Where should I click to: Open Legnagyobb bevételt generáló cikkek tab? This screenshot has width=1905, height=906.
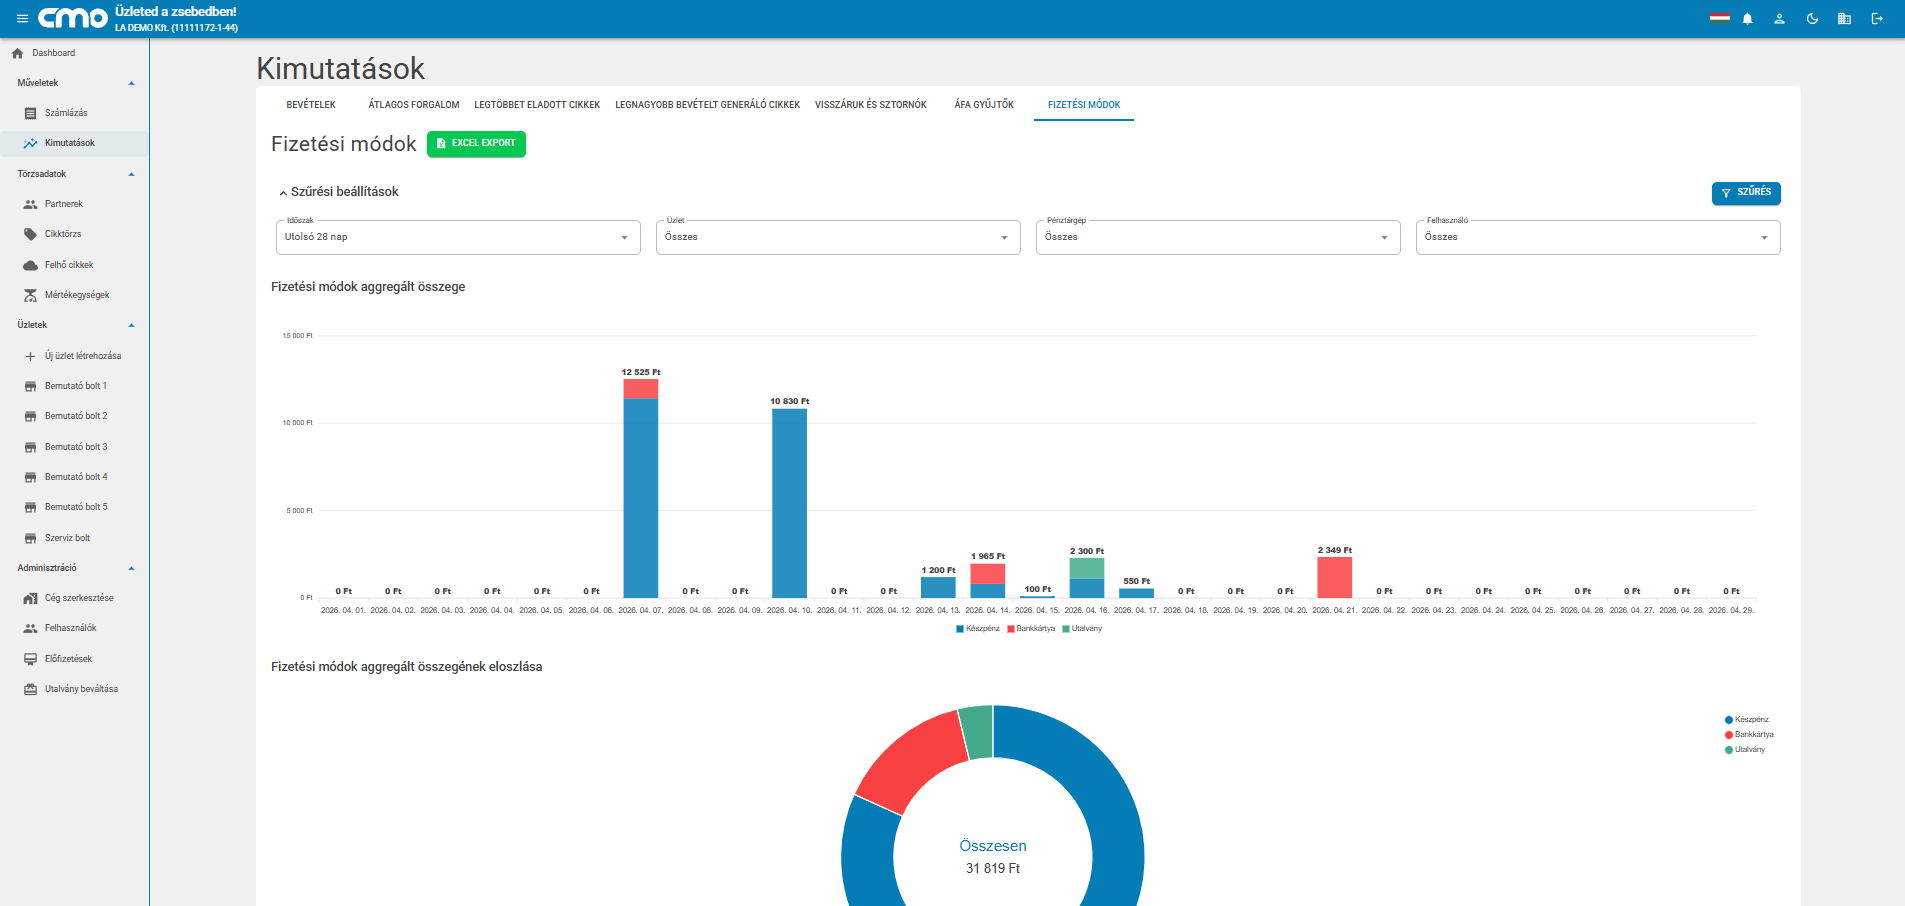[x=708, y=105]
